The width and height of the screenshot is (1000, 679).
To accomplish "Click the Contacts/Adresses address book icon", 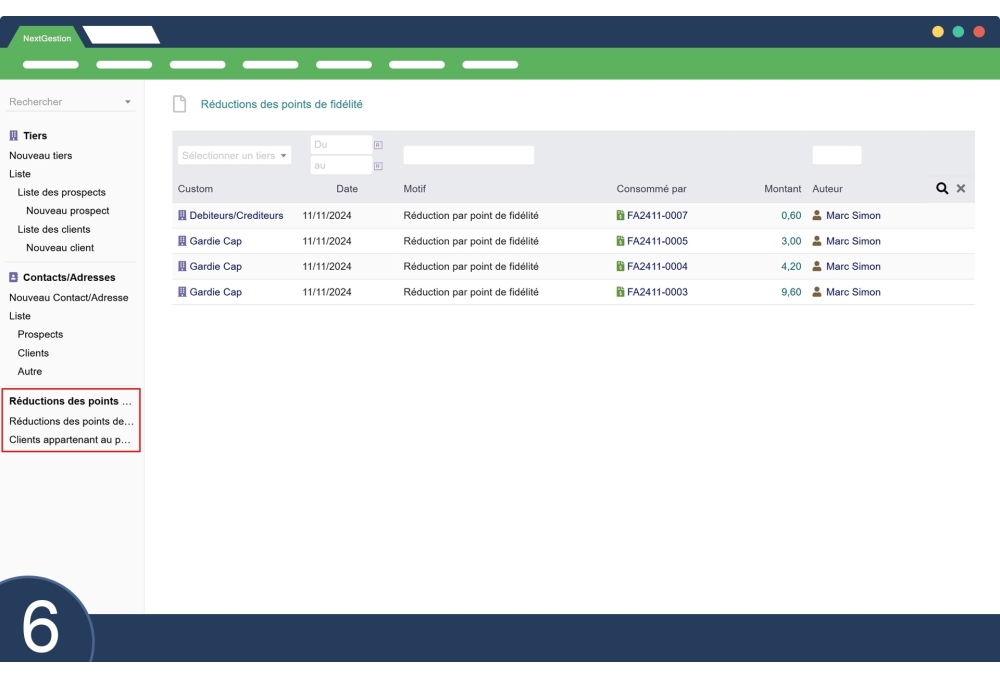I will pyautogui.click(x=14, y=278).
